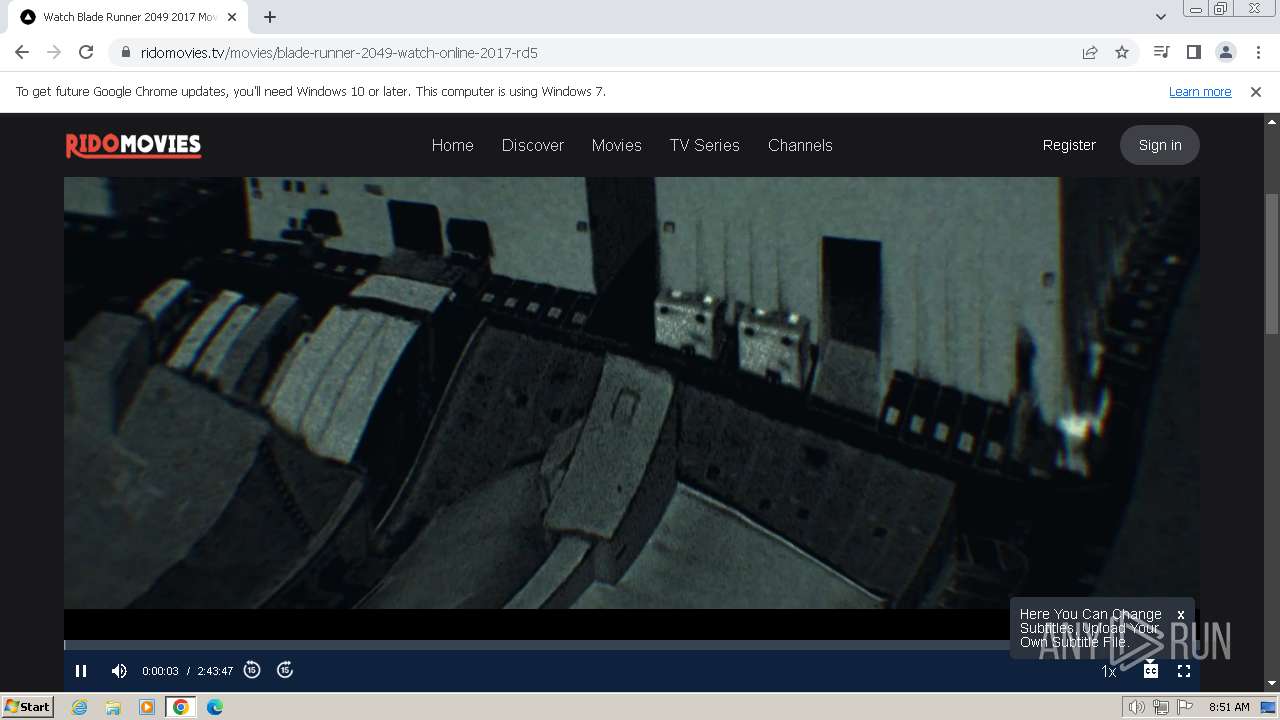Open the 1x playback speed menu

point(1109,672)
